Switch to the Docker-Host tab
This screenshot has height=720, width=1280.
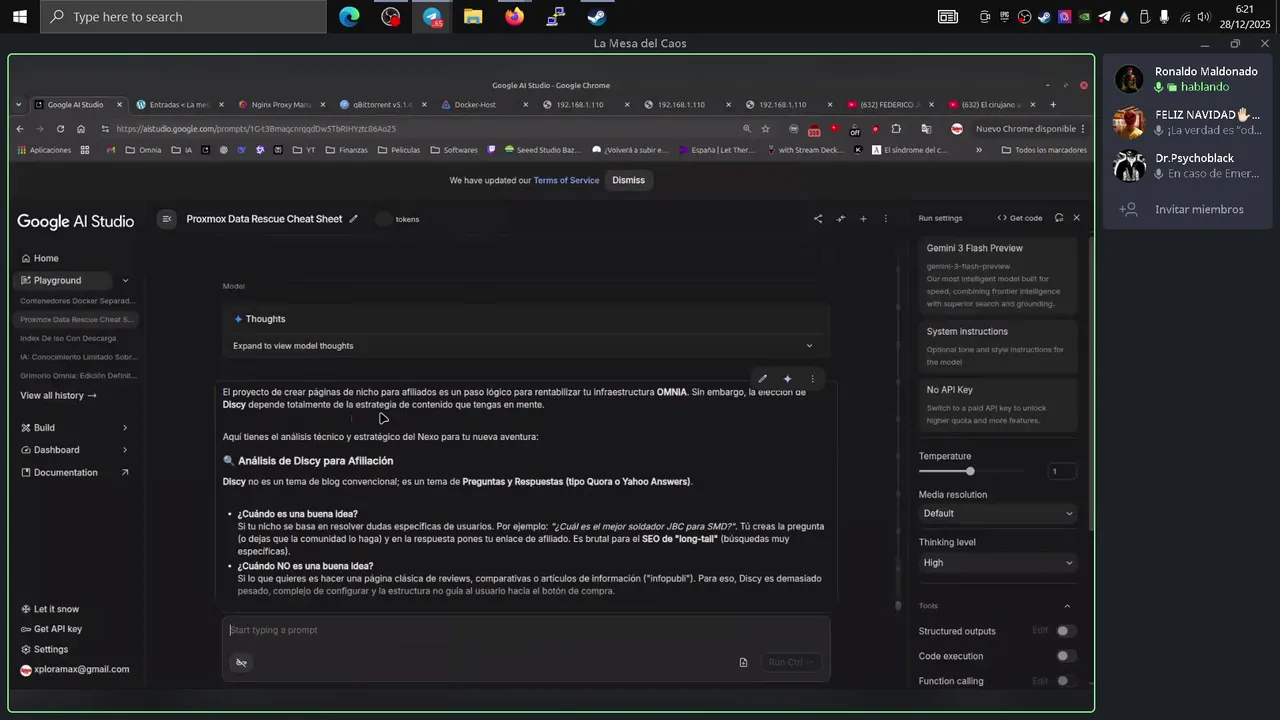[x=482, y=104]
